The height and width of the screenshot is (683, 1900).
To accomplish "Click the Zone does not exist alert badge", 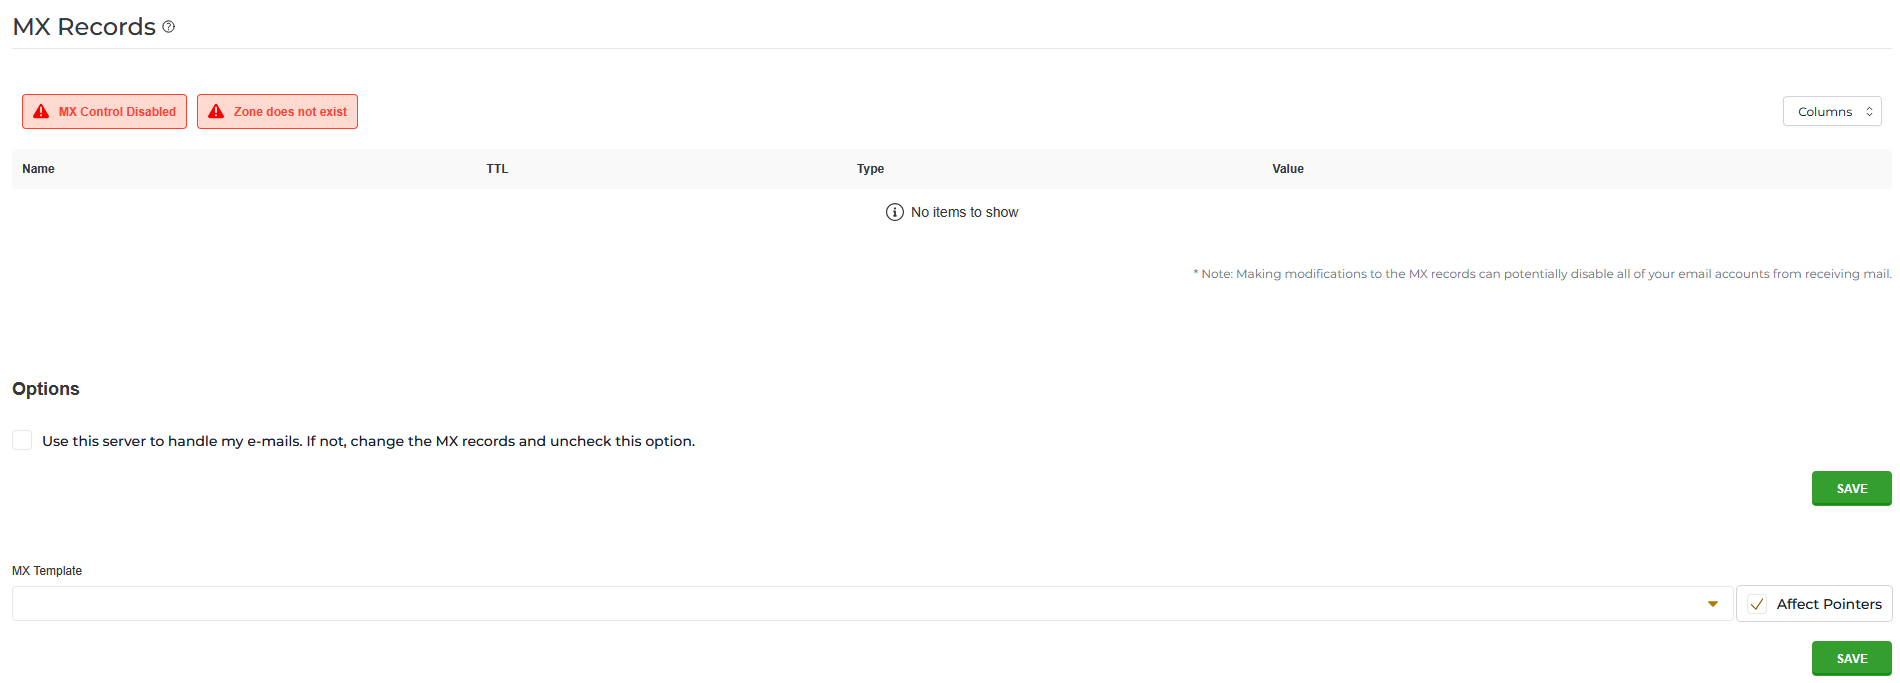I will [x=277, y=111].
